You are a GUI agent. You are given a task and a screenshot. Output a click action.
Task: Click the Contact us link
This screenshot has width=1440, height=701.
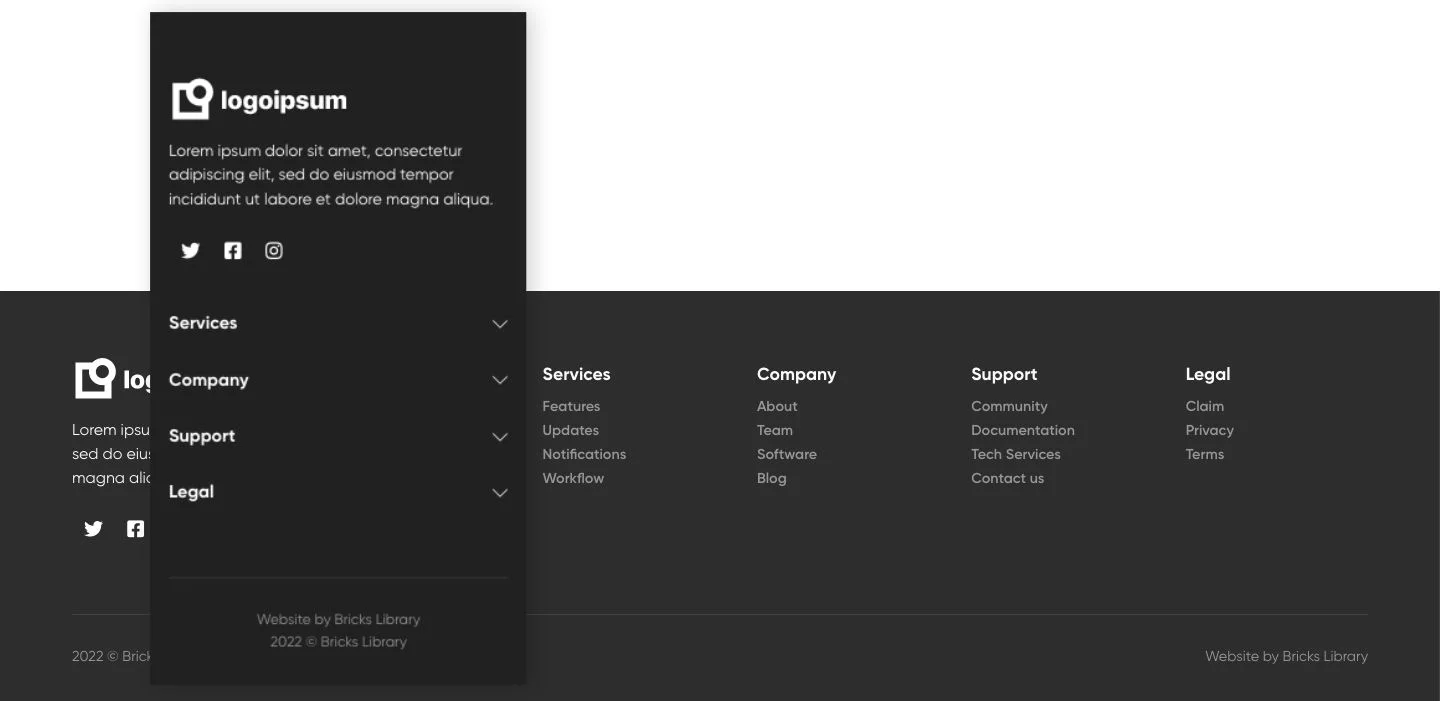click(1007, 478)
